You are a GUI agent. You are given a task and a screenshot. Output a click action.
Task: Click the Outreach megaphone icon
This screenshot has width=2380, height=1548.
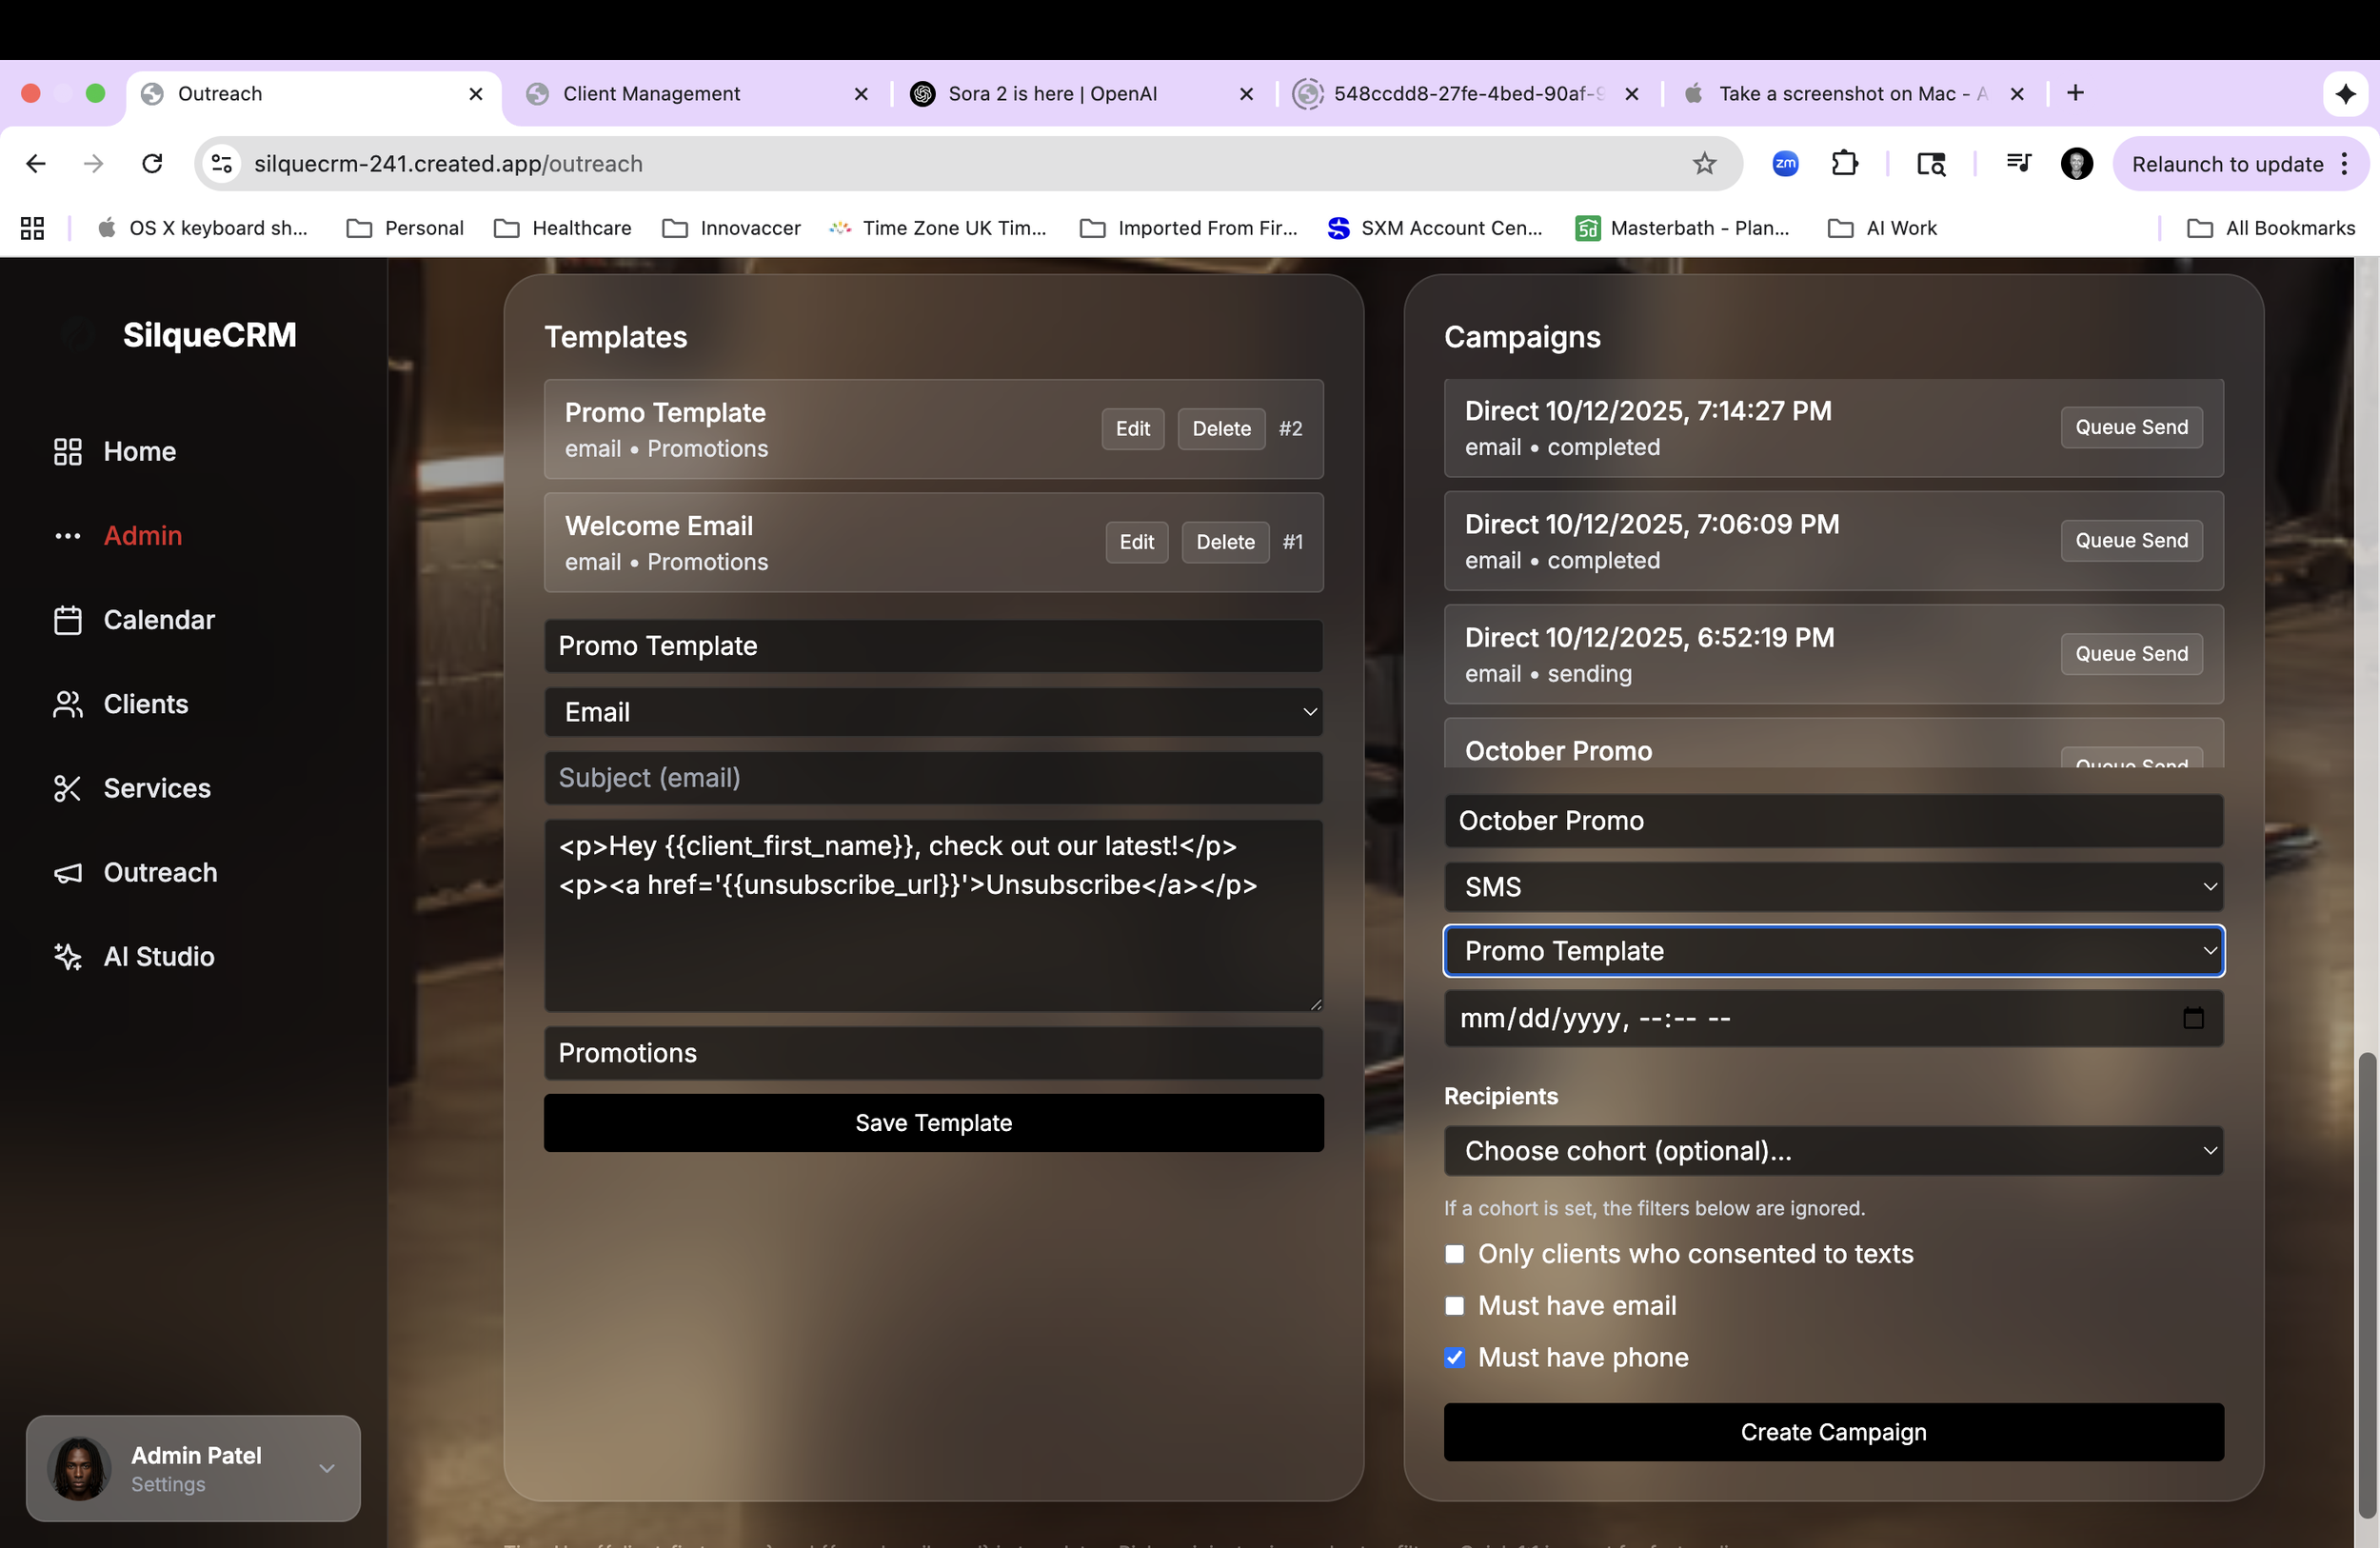click(x=67, y=873)
